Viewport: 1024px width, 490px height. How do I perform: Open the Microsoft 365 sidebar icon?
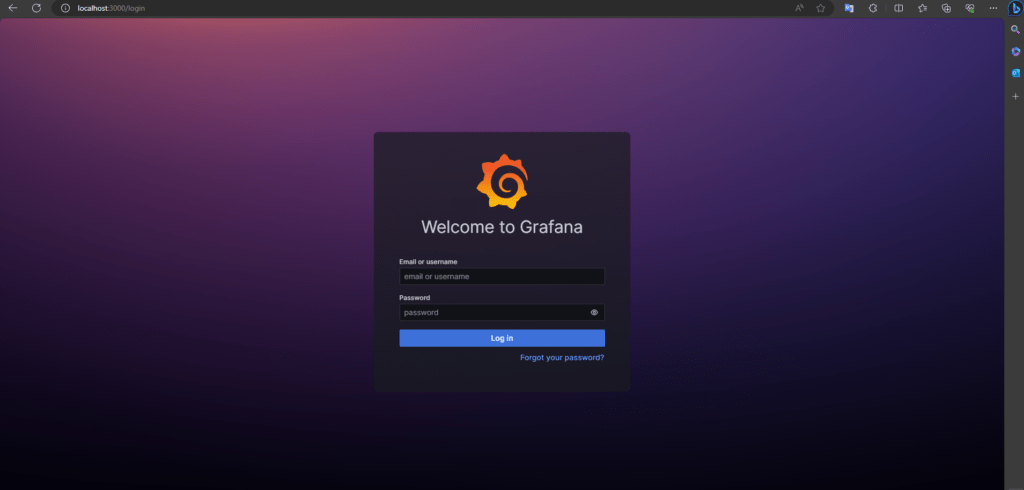click(x=1015, y=52)
